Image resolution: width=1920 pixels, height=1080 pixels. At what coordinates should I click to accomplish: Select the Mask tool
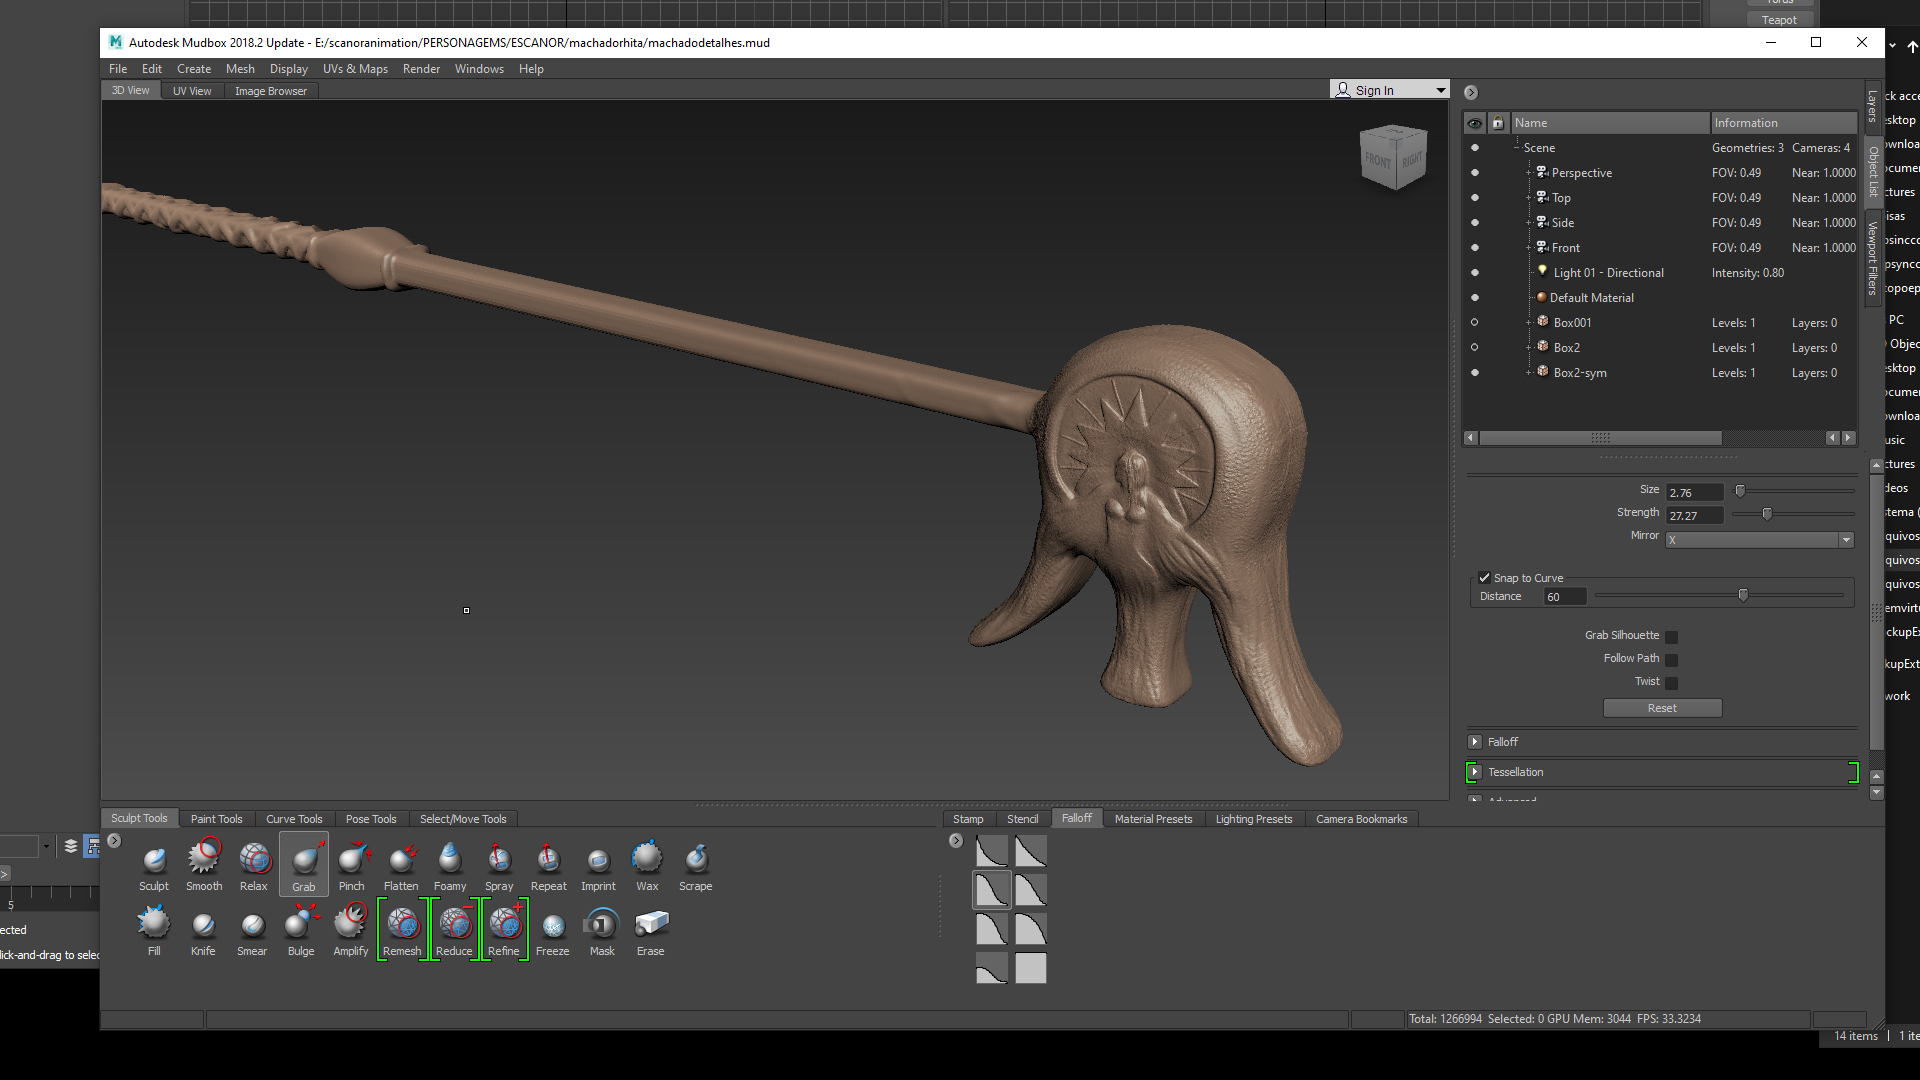pyautogui.click(x=602, y=931)
